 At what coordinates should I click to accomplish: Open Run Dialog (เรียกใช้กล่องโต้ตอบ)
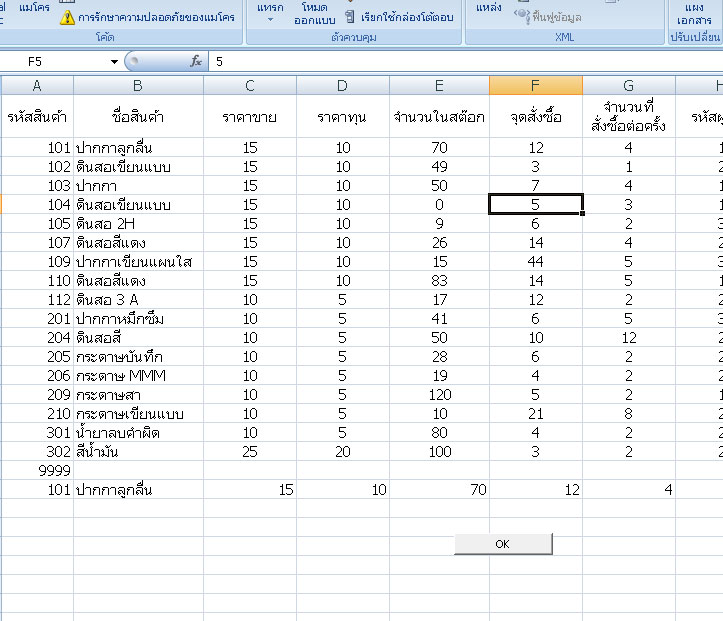point(398,18)
